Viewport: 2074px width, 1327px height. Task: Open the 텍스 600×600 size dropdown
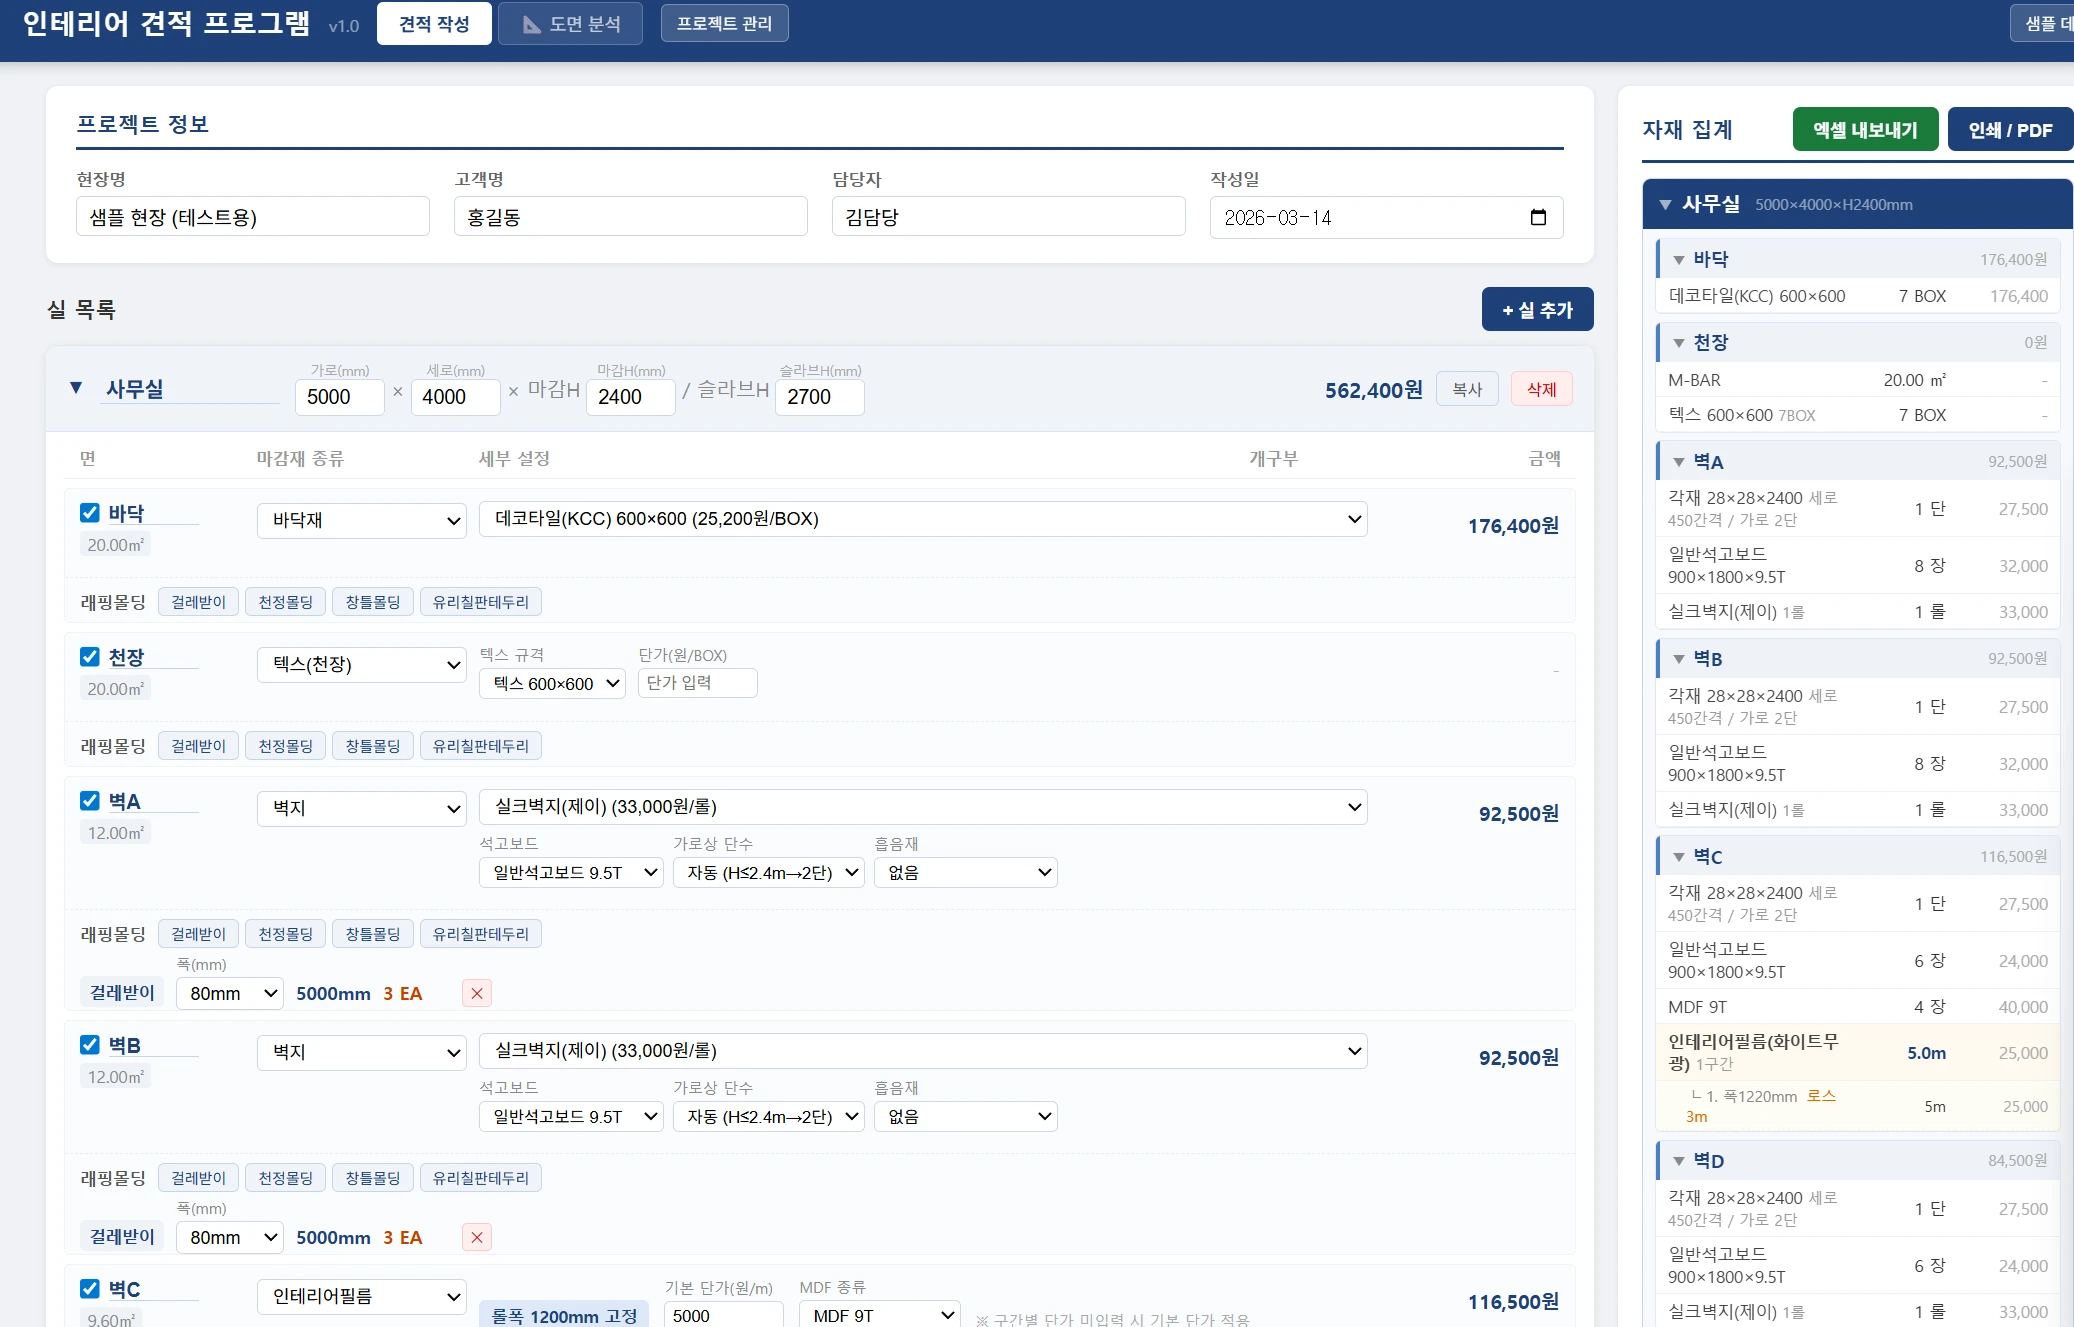tap(552, 684)
